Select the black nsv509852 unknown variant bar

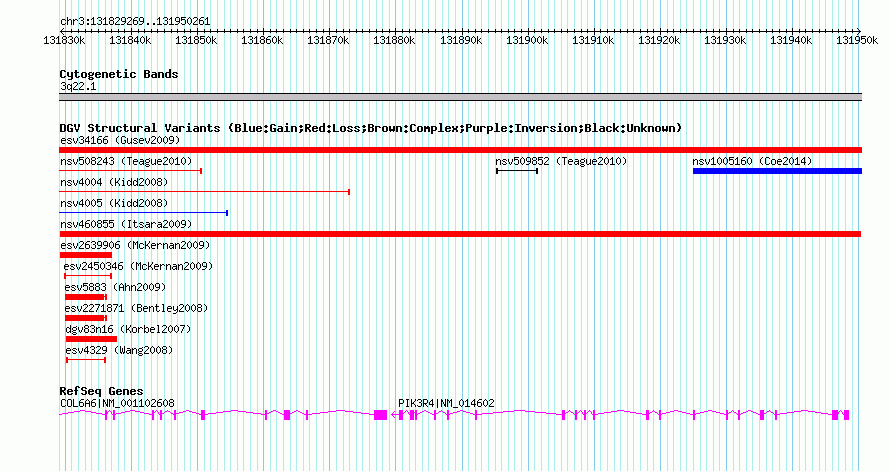click(517, 171)
